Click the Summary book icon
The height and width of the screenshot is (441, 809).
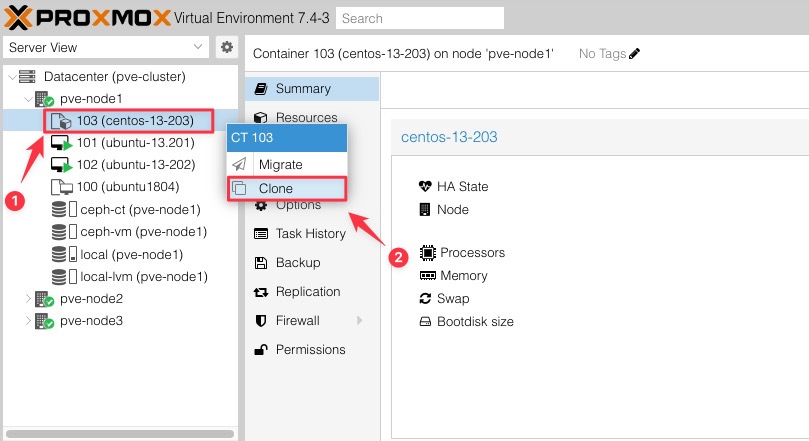[x=261, y=89]
